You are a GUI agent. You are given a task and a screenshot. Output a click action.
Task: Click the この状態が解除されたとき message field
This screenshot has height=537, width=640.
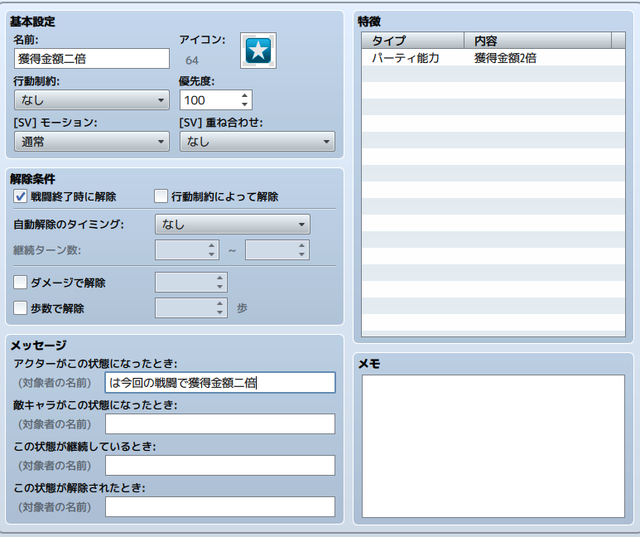coord(220,507)
